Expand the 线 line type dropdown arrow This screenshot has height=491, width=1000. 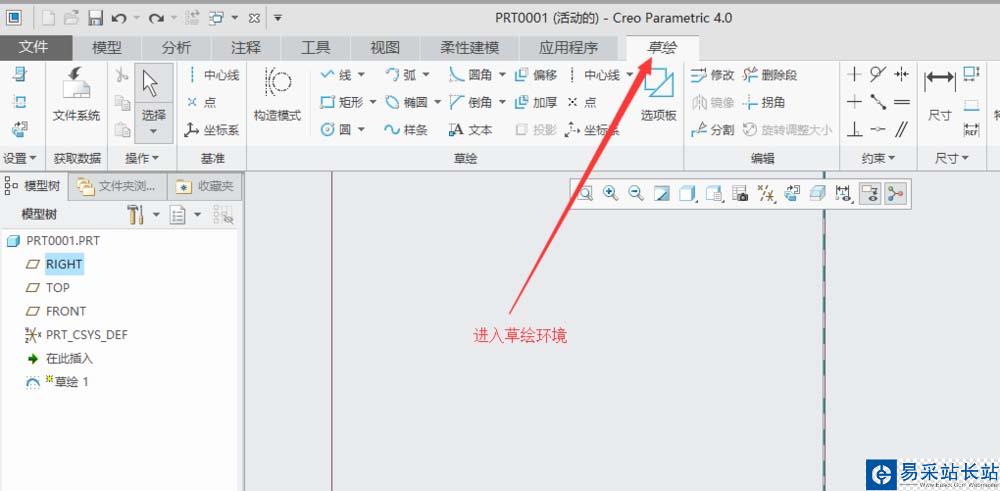tap(361, 75)
